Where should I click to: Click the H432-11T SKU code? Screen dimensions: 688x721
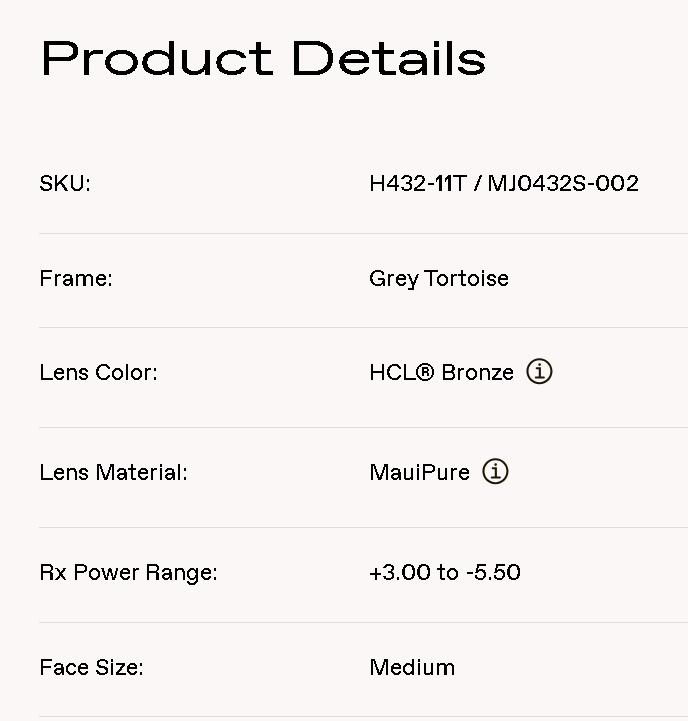[417, 184]
